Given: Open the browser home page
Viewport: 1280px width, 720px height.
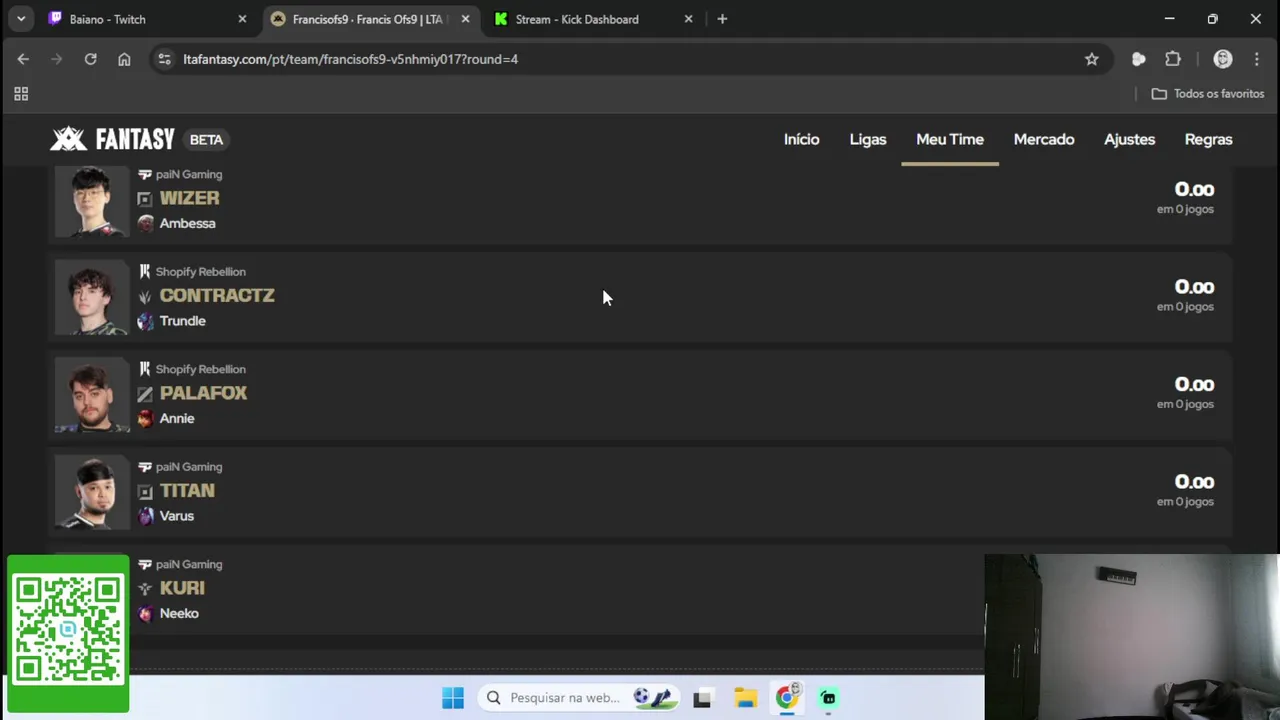Looking at the screenshot, I should click(x=124, y=59).
